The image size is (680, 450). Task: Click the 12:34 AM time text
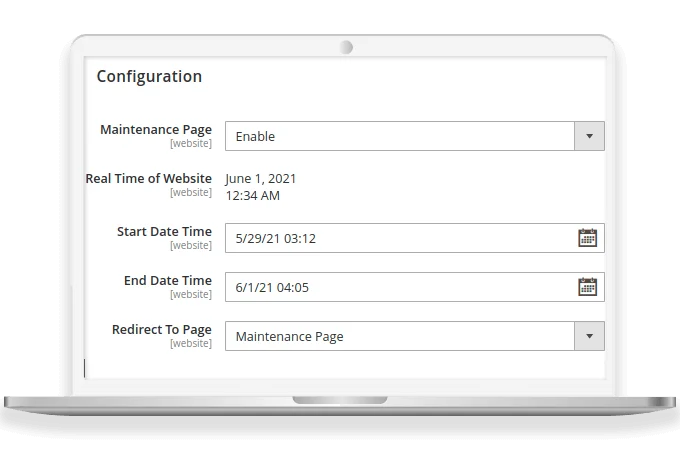tap(253, 196)
